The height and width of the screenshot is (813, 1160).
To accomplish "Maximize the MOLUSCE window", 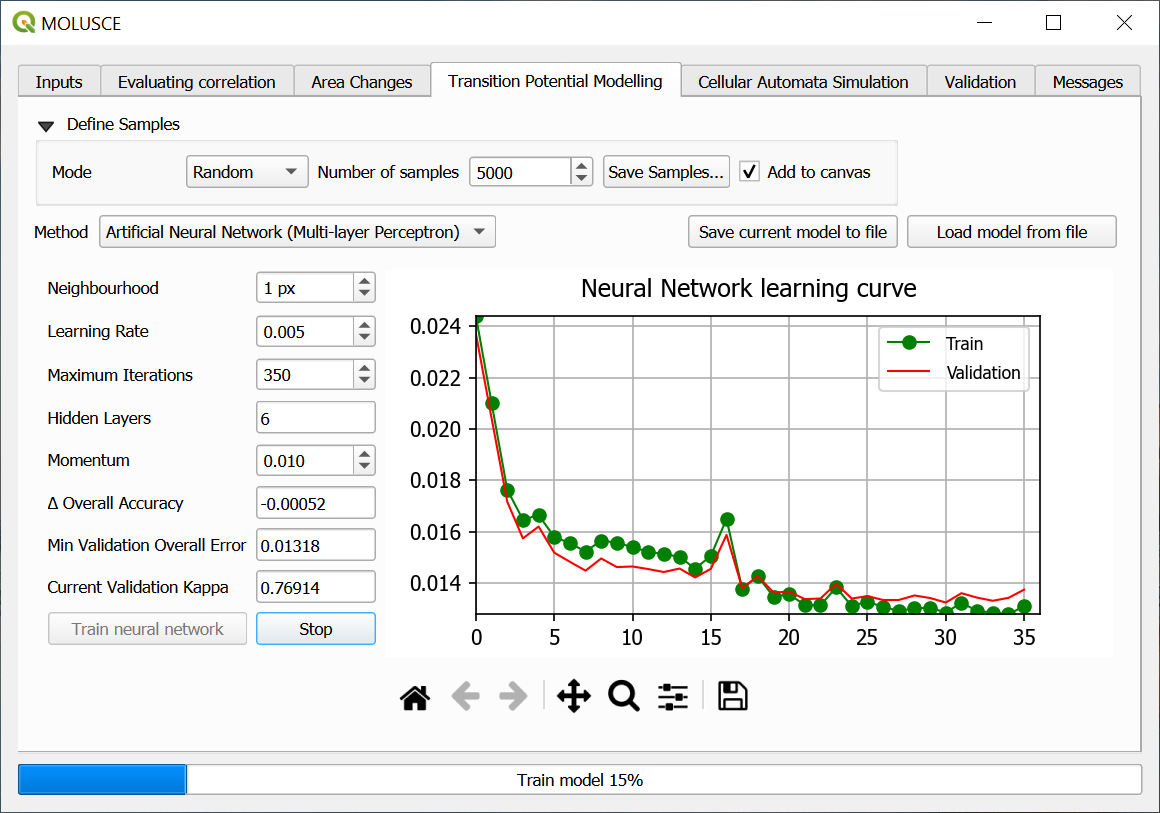I will click(1053, 23).
